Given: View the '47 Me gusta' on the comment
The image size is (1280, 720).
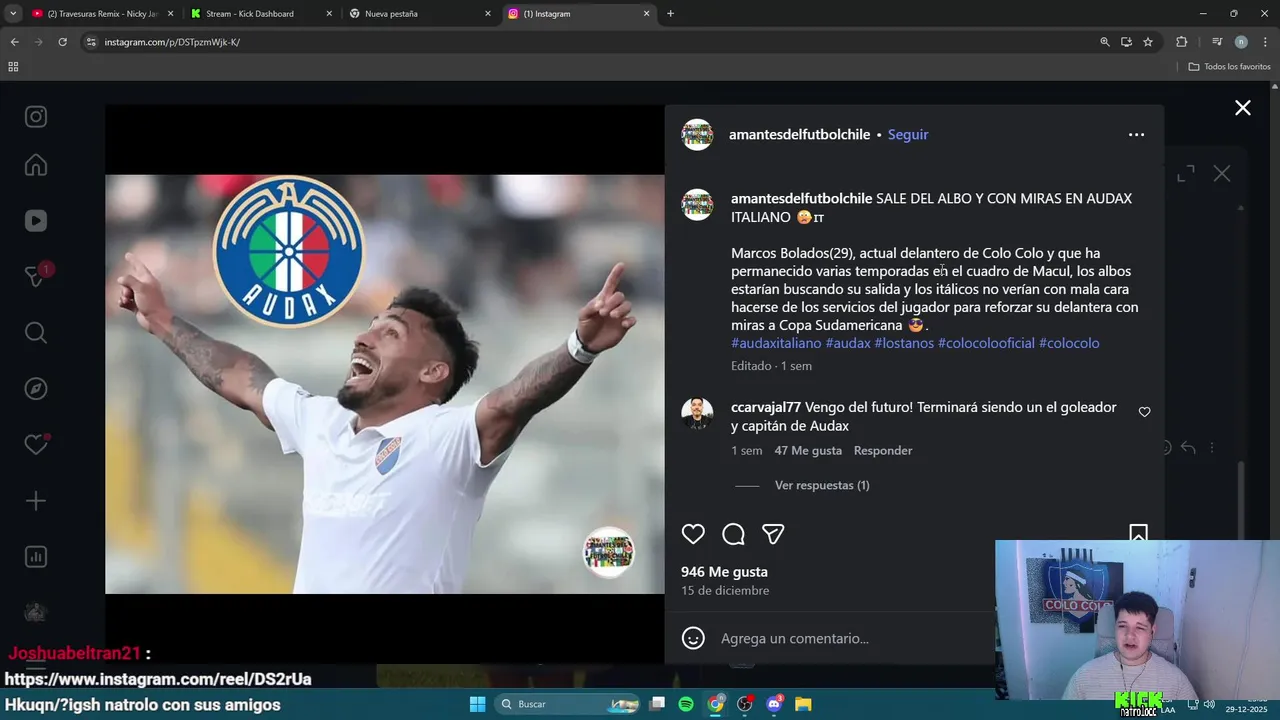Looking at the screenshot, I should pos(808,451).
